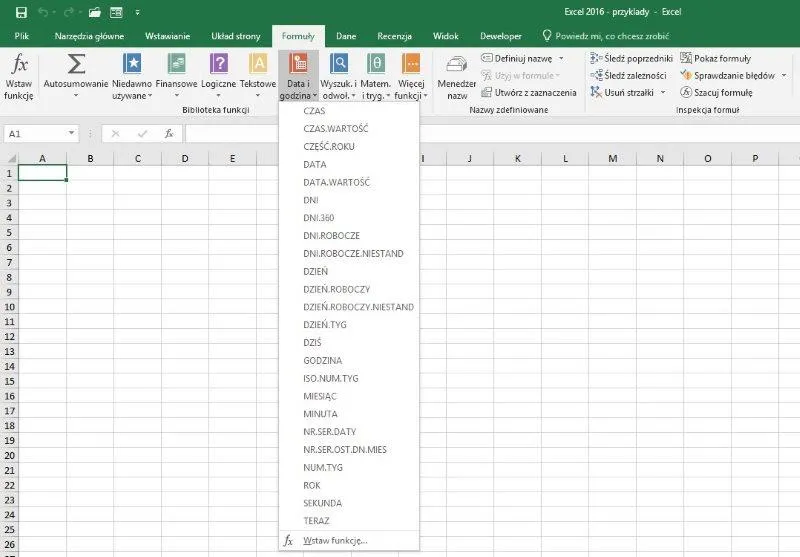Expand the Sprawdzanie błędów dropdown arrow
Image resolution: width=800 pixels, height=557 pixels.
tap(783, 75)
